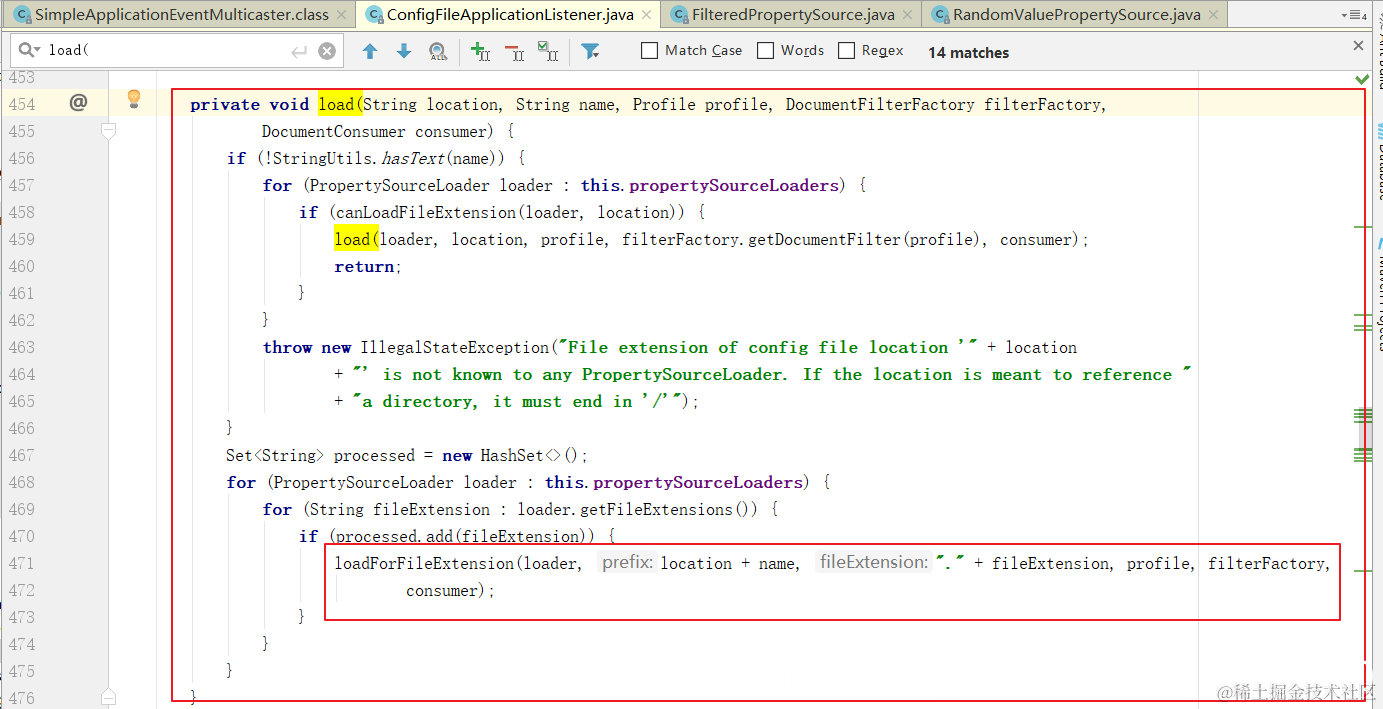
Task: Click '14 matches' result count
Action: pyautogui.click(x=968, y=52)
